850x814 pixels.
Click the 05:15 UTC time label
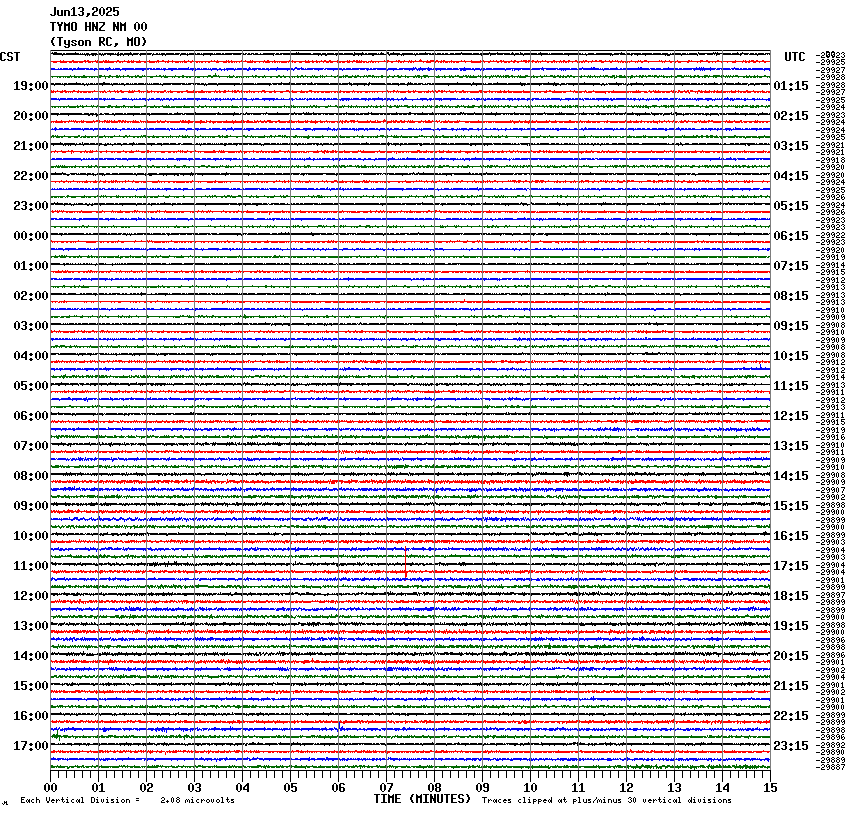coord(791,206)
